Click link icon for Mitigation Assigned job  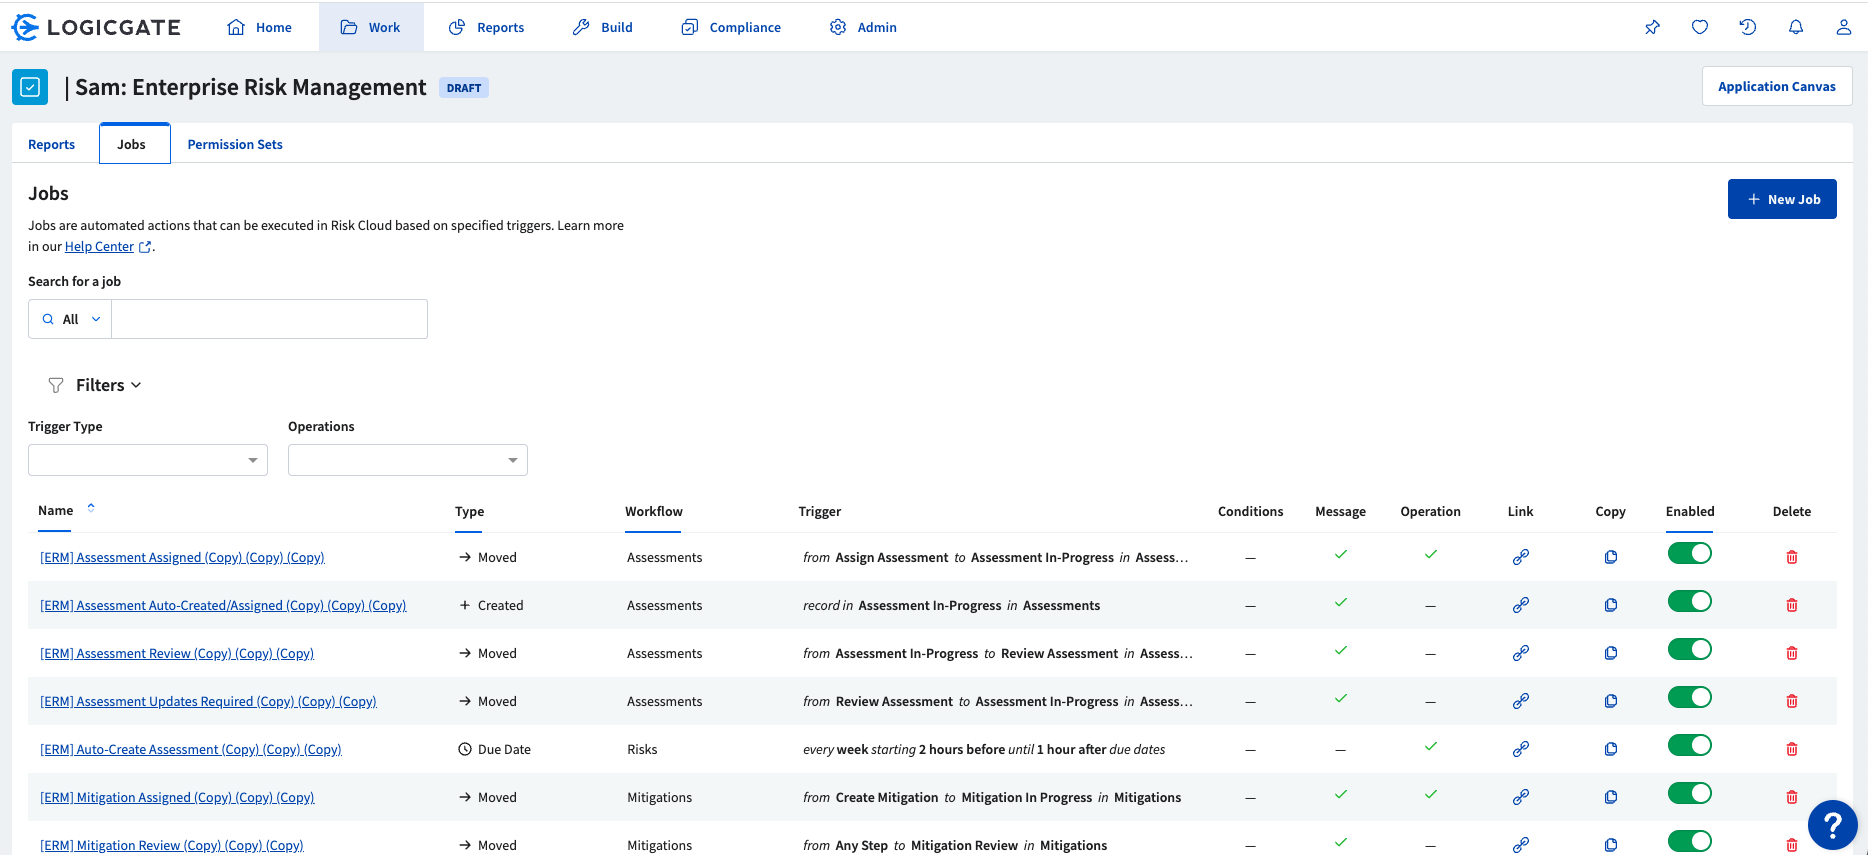coord(1521,797)
